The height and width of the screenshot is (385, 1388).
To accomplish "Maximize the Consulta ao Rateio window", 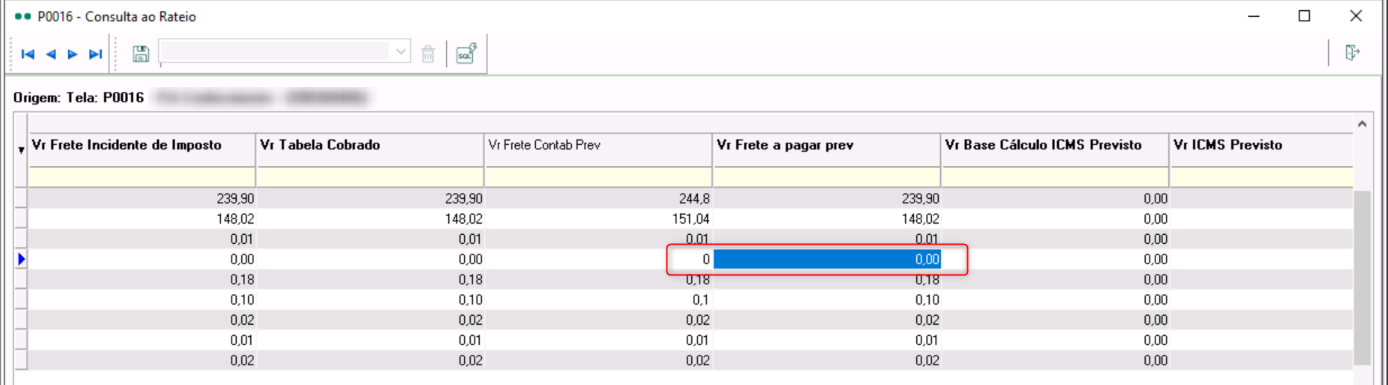I will 1304,15.
